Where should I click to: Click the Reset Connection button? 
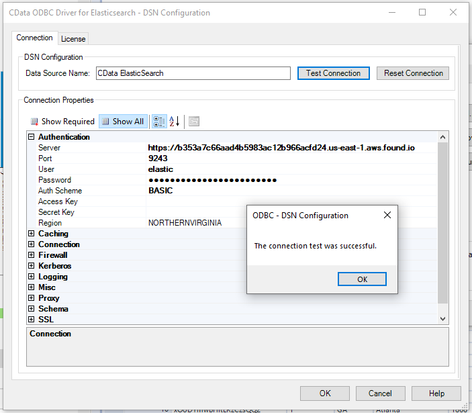click(413, 73)
